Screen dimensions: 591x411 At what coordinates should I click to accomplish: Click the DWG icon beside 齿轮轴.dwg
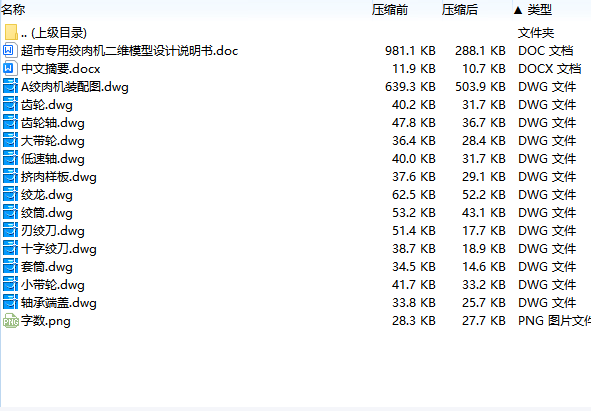(10, 123)
